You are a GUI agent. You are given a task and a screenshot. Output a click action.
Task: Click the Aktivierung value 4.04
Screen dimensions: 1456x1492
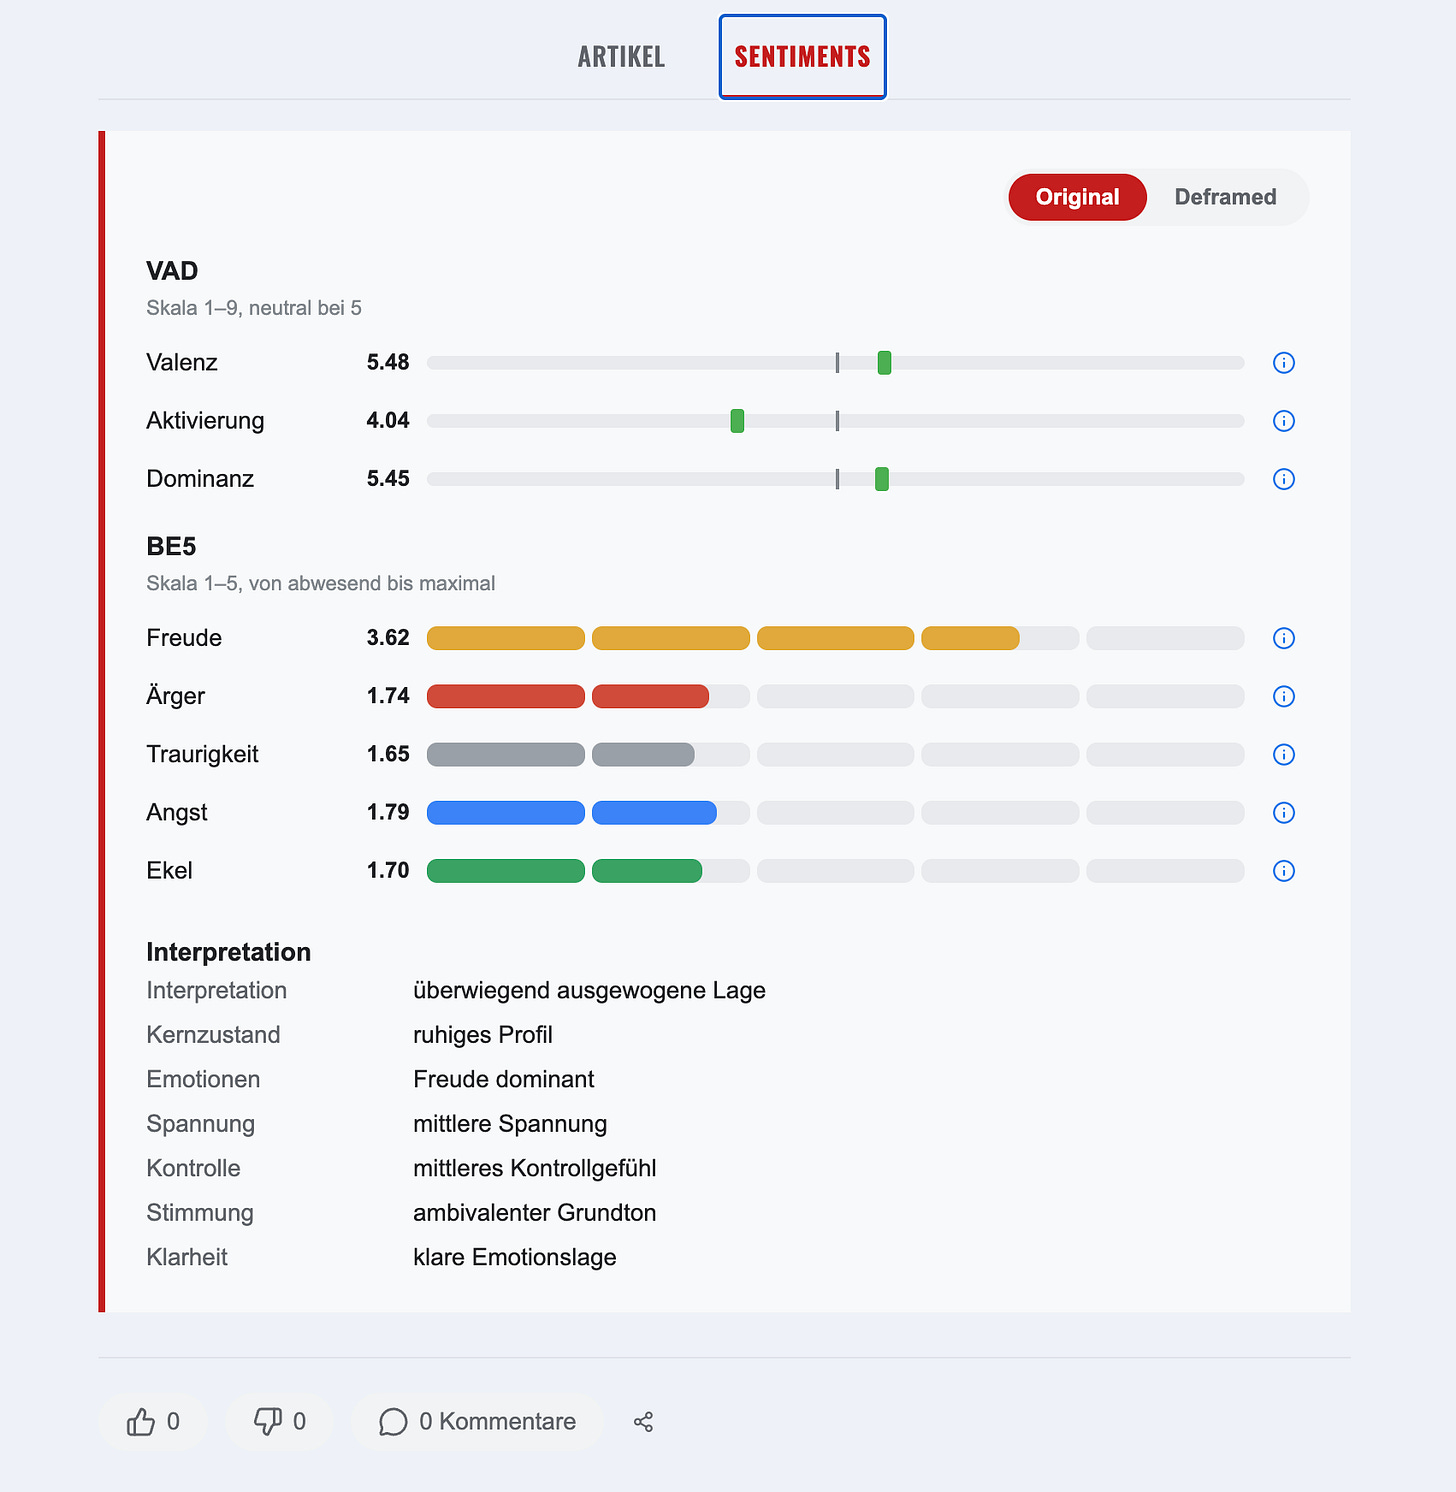[x=388, y=420]
